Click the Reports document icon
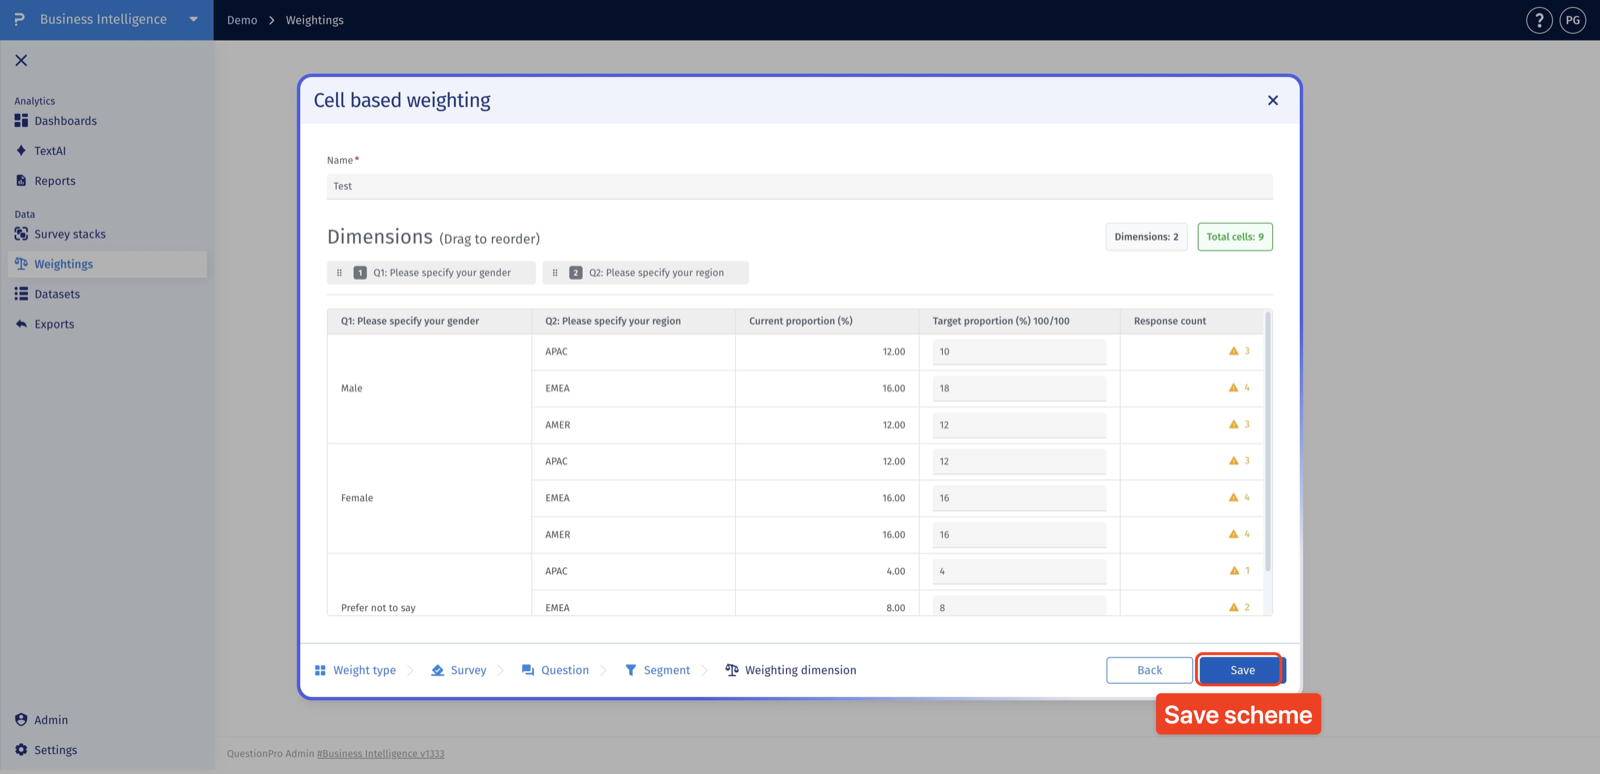Viewport: 1600px width, 774px height. 21,181
